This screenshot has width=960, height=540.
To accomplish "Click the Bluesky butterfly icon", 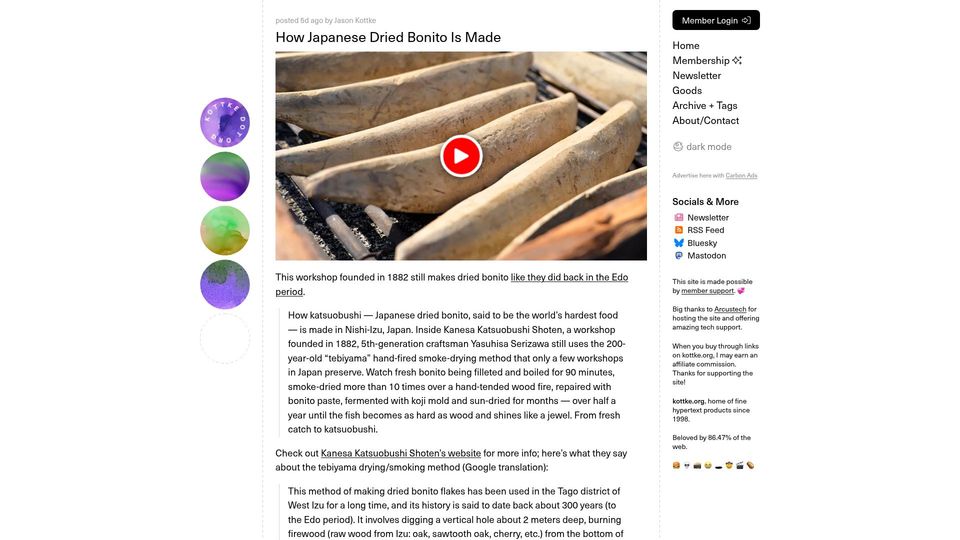I will [678, 243].
